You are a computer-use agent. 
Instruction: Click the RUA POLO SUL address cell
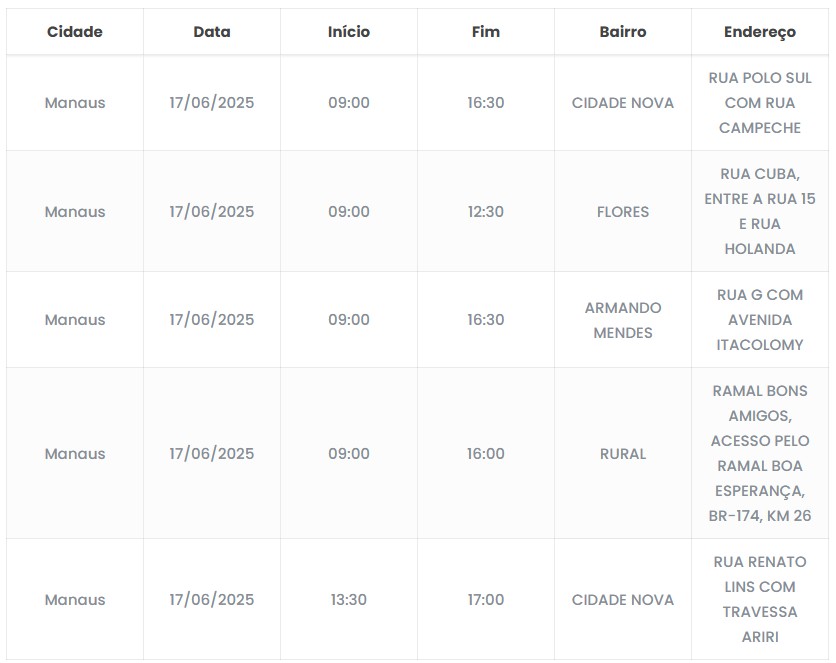point(760,103)
